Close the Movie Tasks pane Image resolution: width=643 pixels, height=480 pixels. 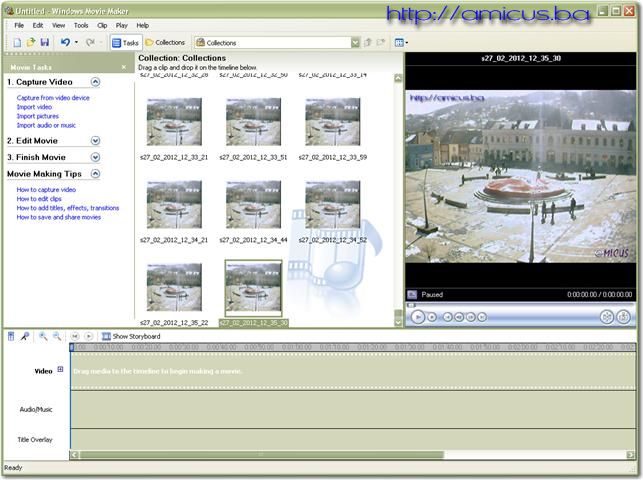coord(124,67)
